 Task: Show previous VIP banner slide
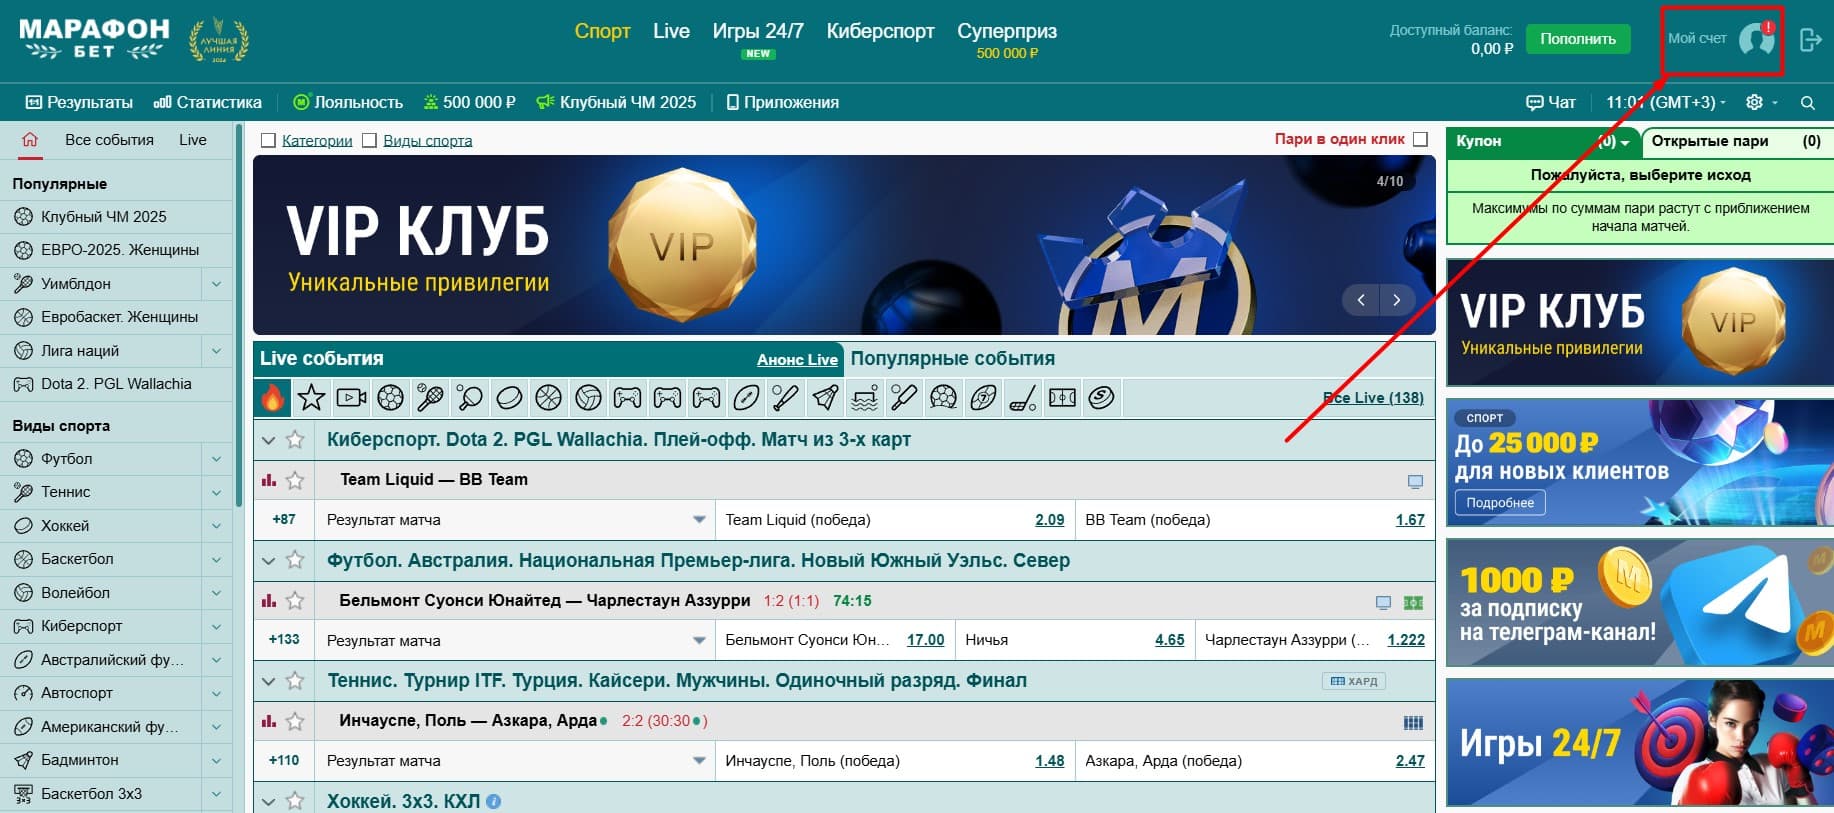1360,300
